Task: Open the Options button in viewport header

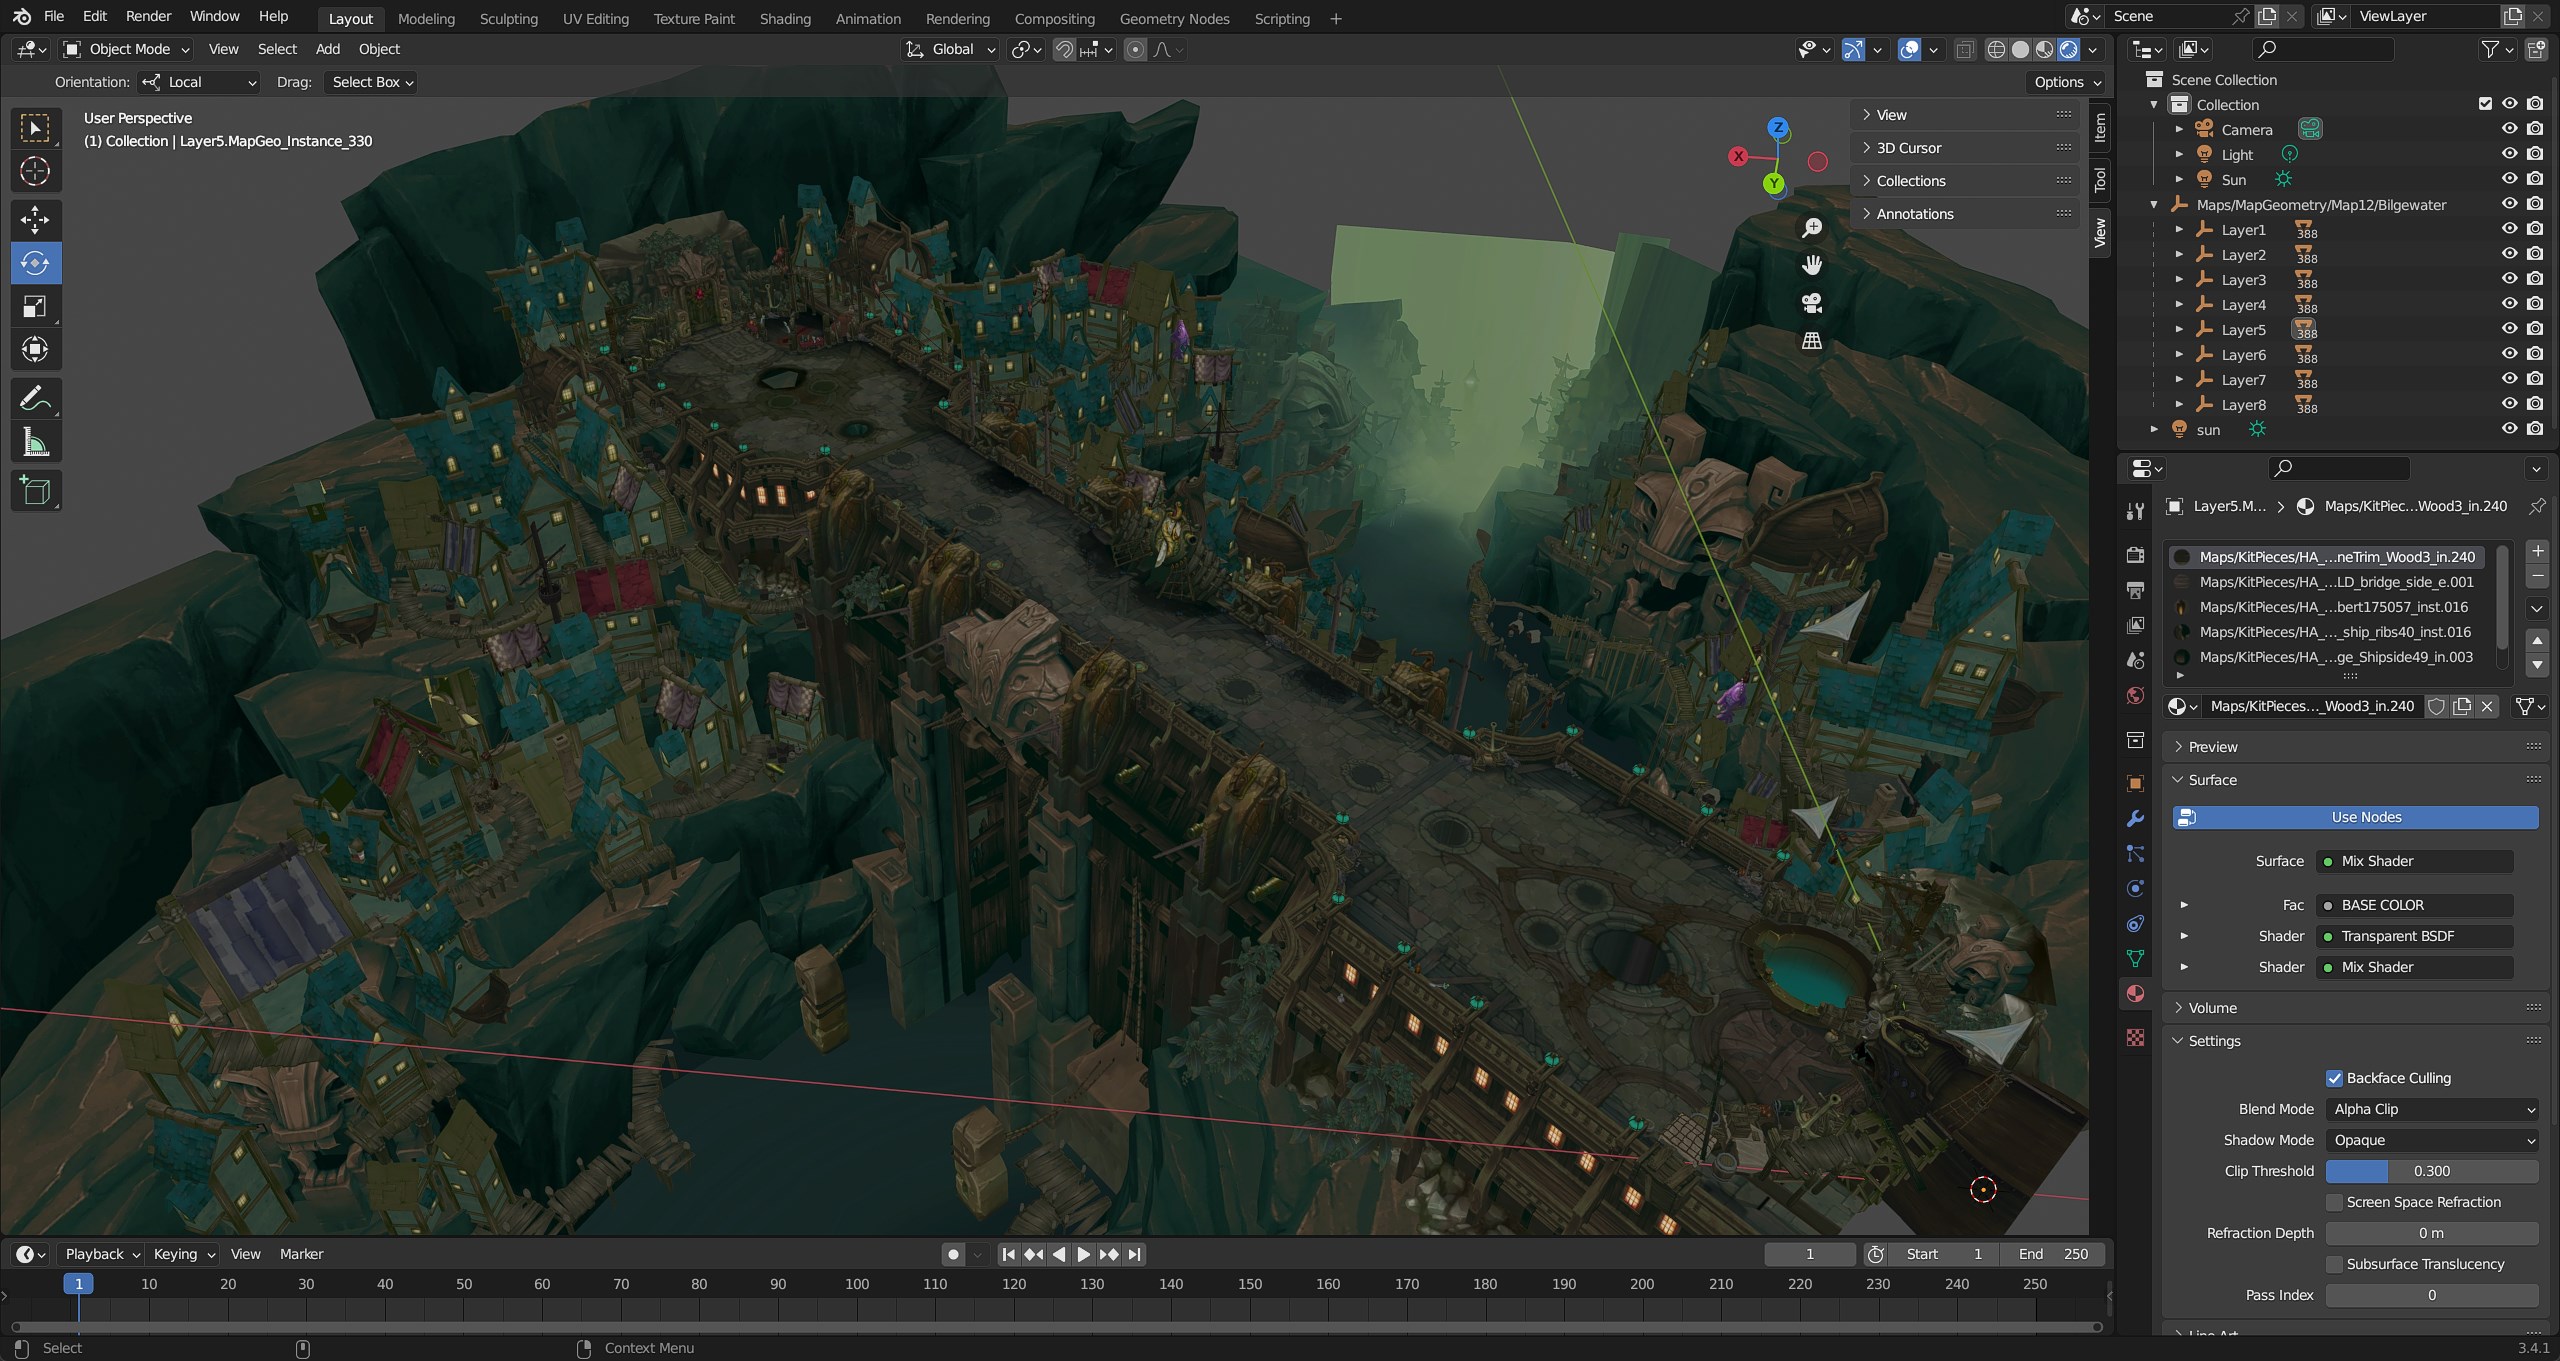Action: (2067, 82)
